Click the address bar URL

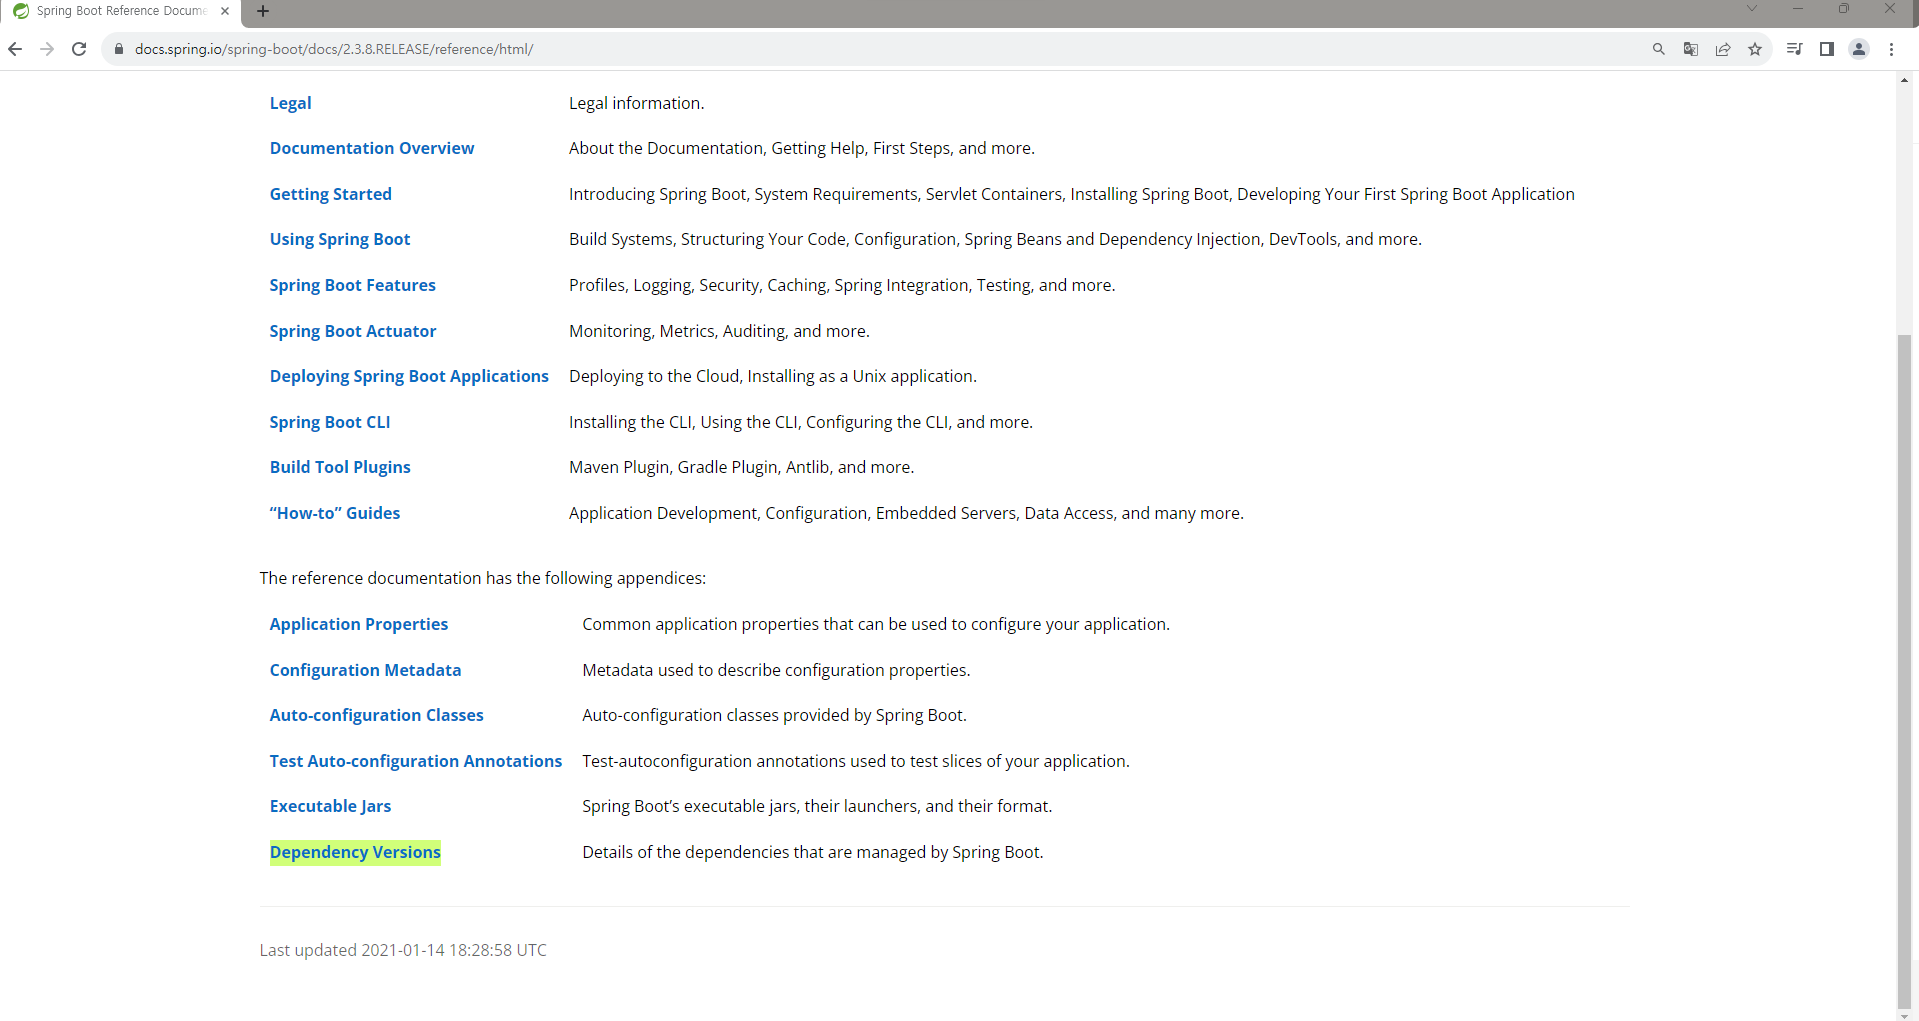point(334,49)
